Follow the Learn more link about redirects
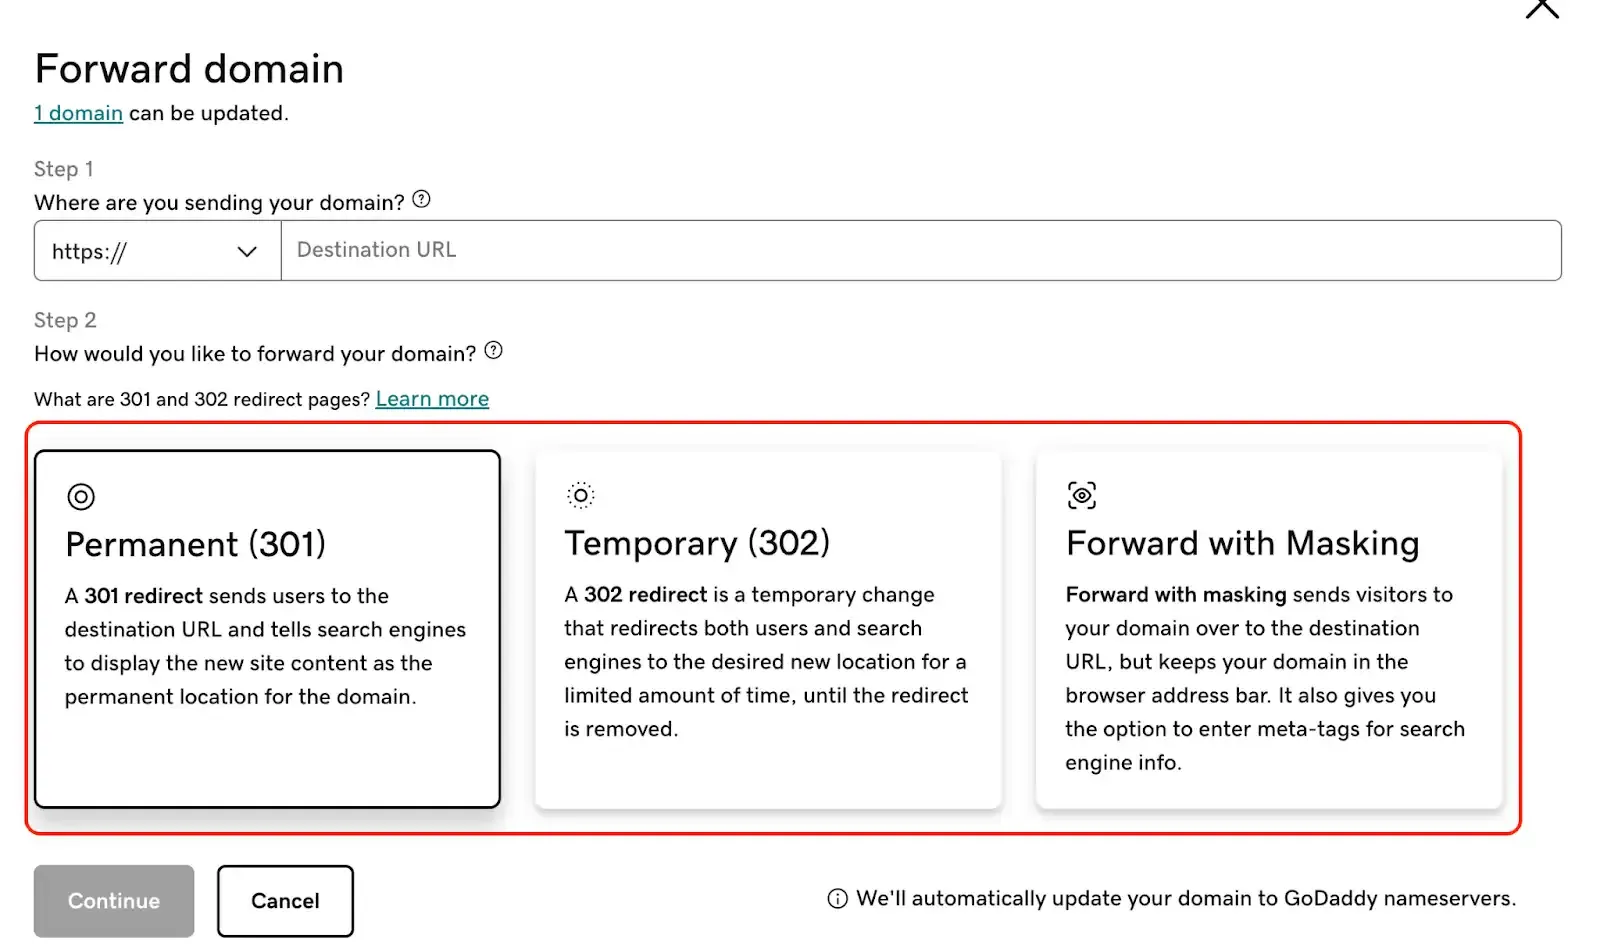 (x=432, y=398)
